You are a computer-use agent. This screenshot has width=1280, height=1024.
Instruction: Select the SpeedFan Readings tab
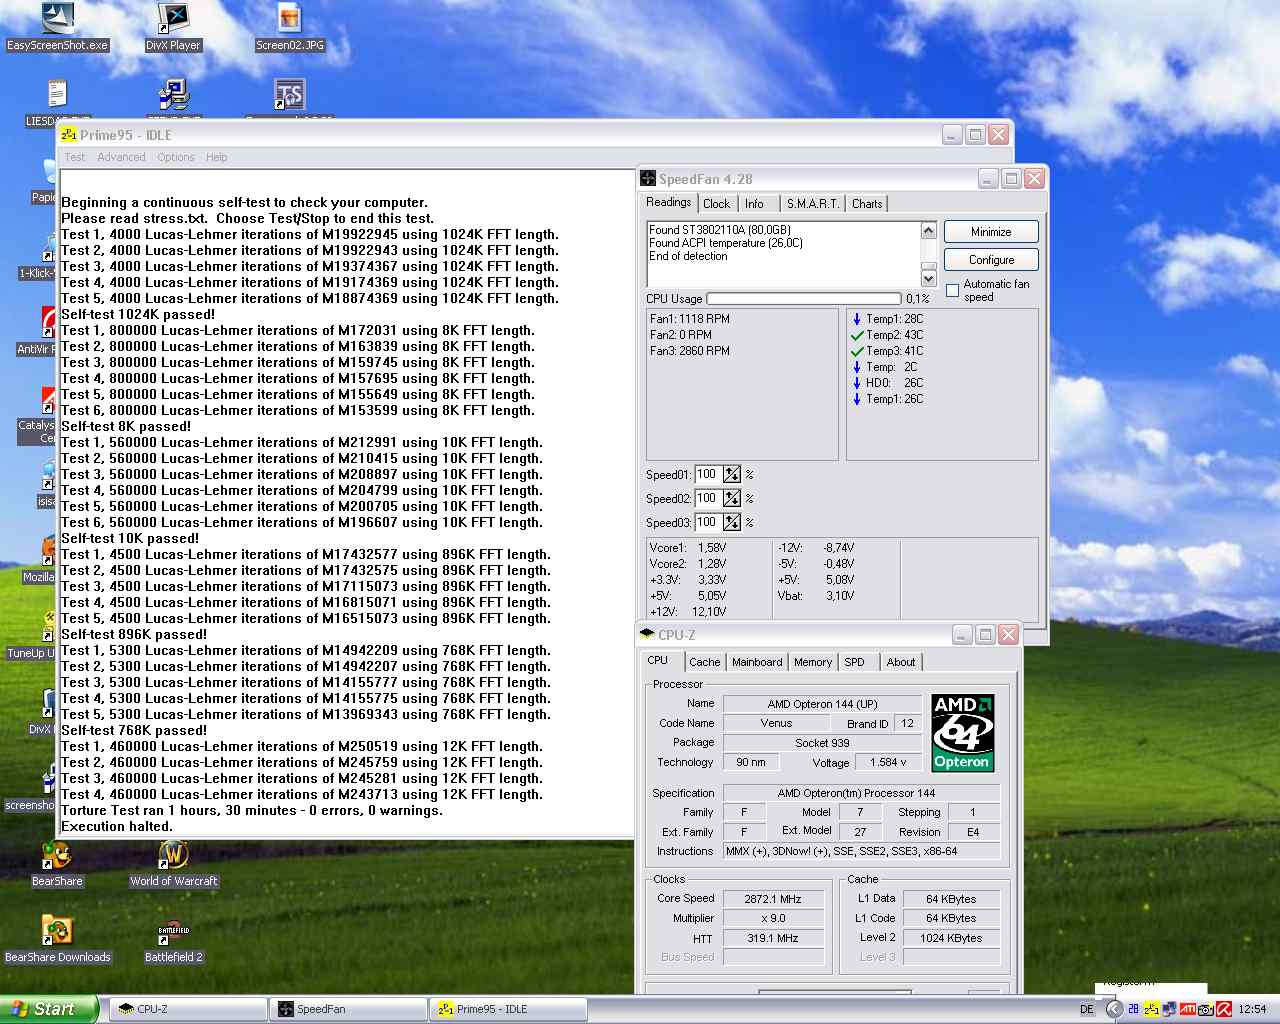tap(669, 202)
